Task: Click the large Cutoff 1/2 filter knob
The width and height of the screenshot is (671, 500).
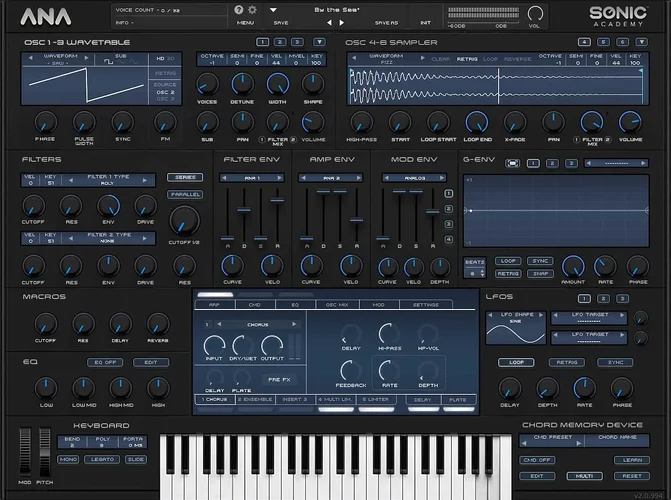Action: coord(183,220)
